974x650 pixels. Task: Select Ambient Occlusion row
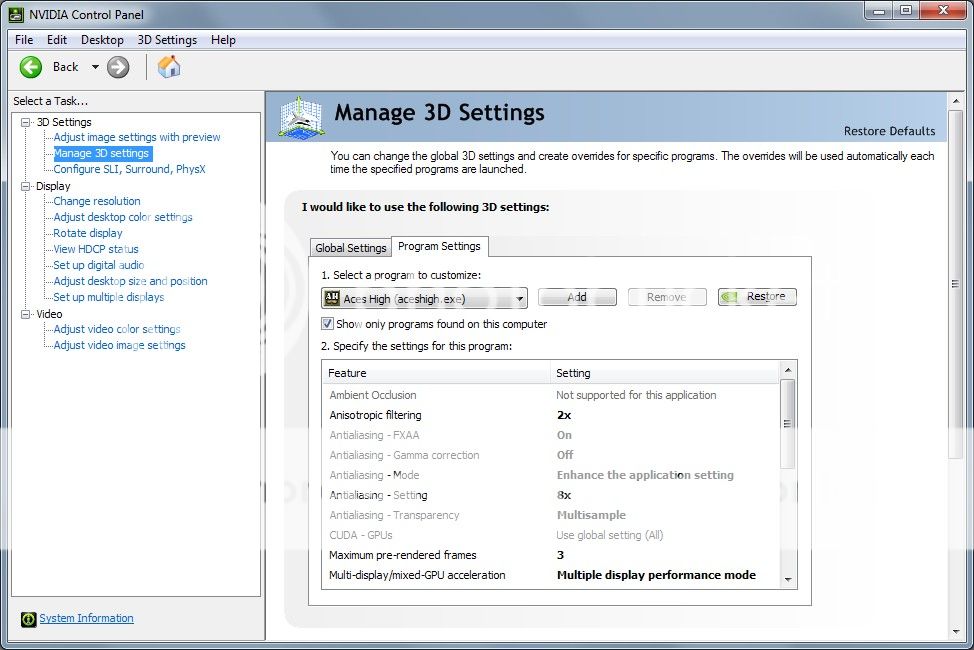[551, 395]
